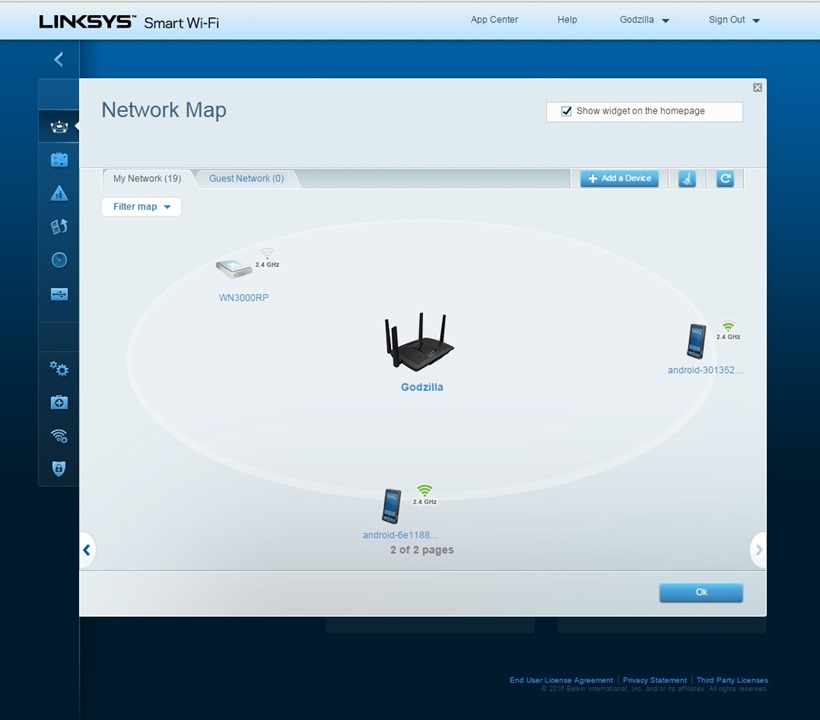Viewport: 820px width, 720px height.
Task: Refresh the network map
Action: [x=725, y=179]
